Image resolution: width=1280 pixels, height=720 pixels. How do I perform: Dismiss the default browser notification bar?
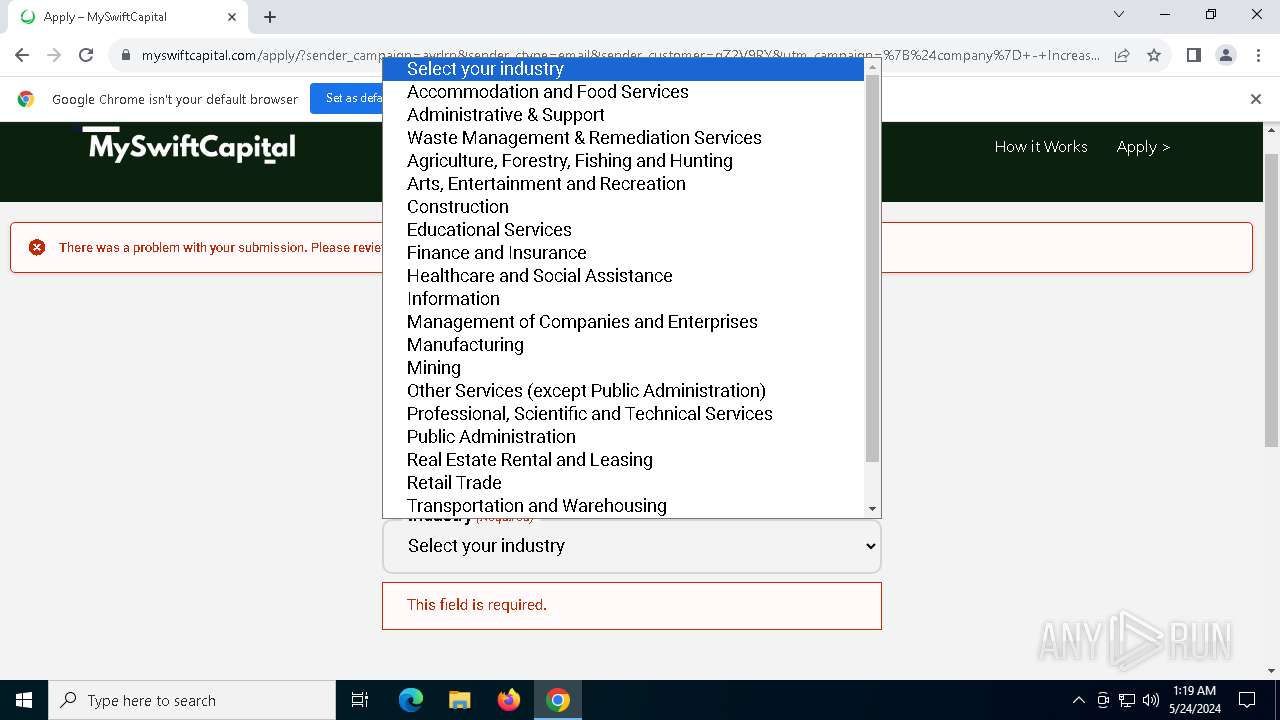point(1256,98)
